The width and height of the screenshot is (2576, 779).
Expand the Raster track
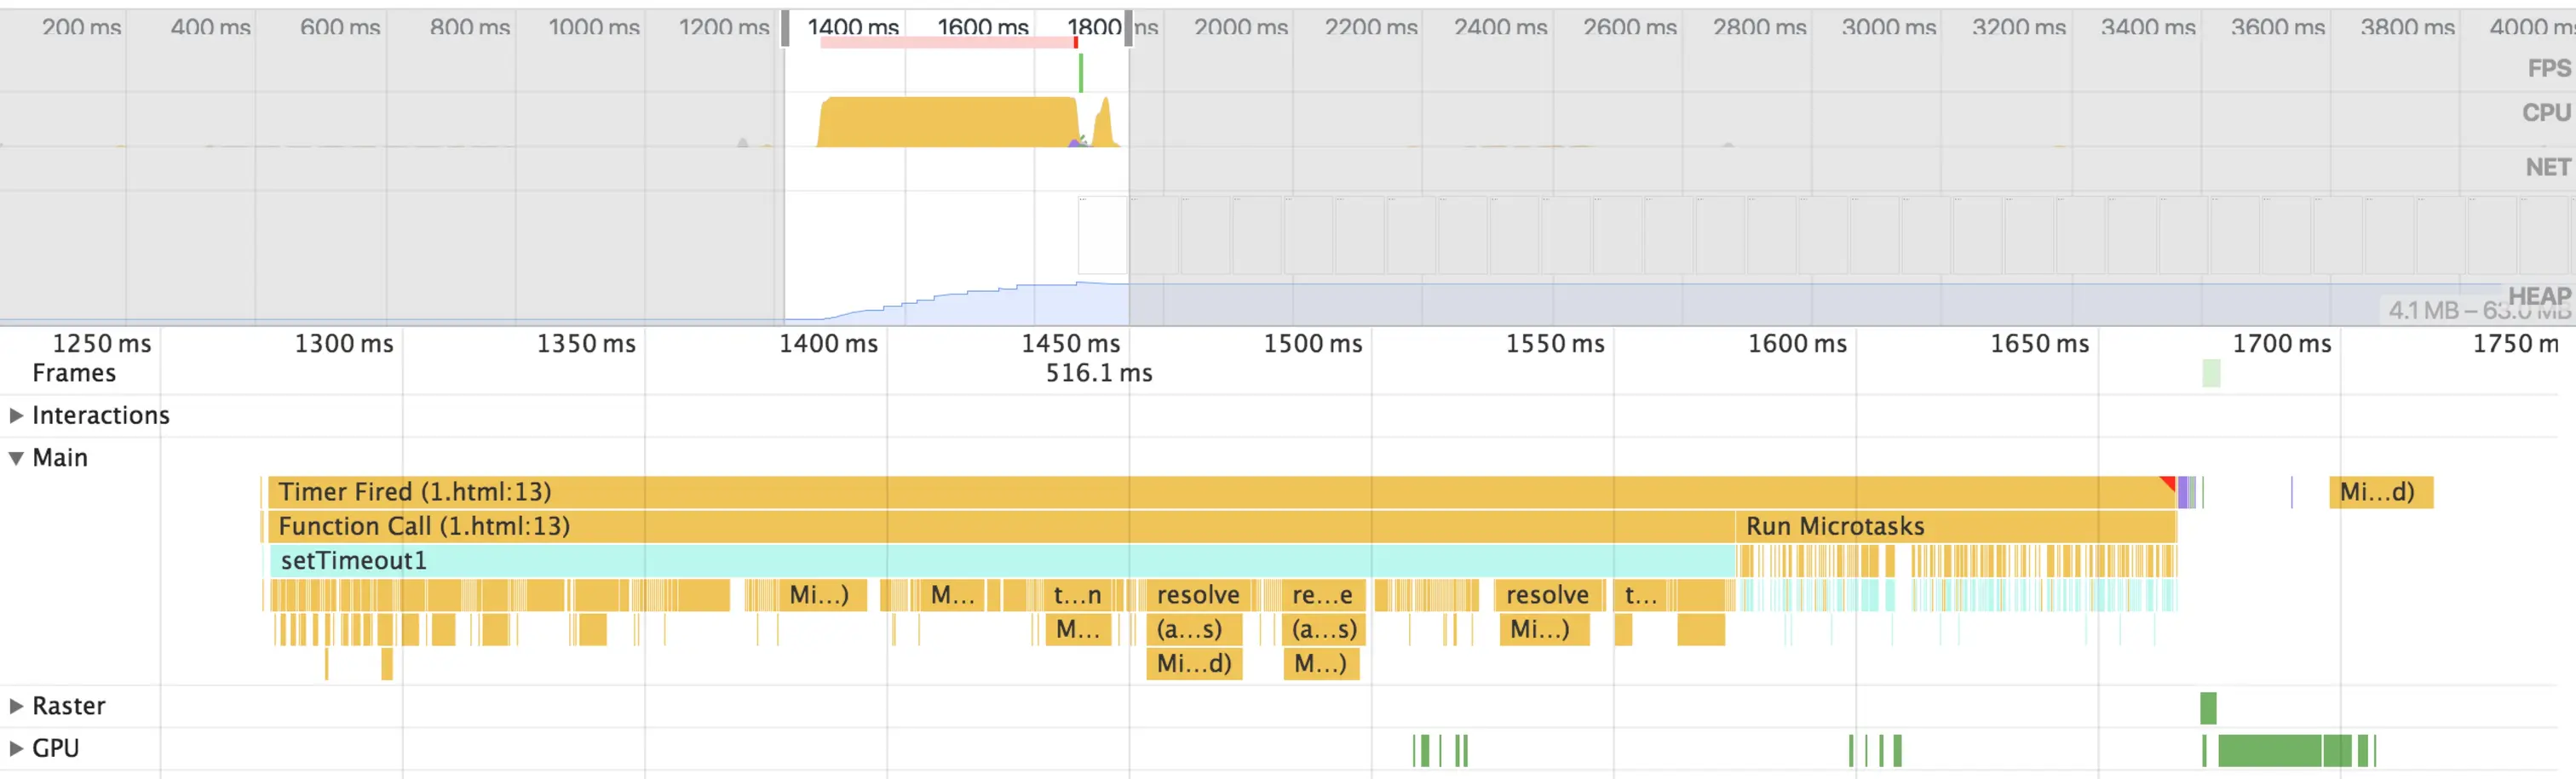(x=16, y=706)
